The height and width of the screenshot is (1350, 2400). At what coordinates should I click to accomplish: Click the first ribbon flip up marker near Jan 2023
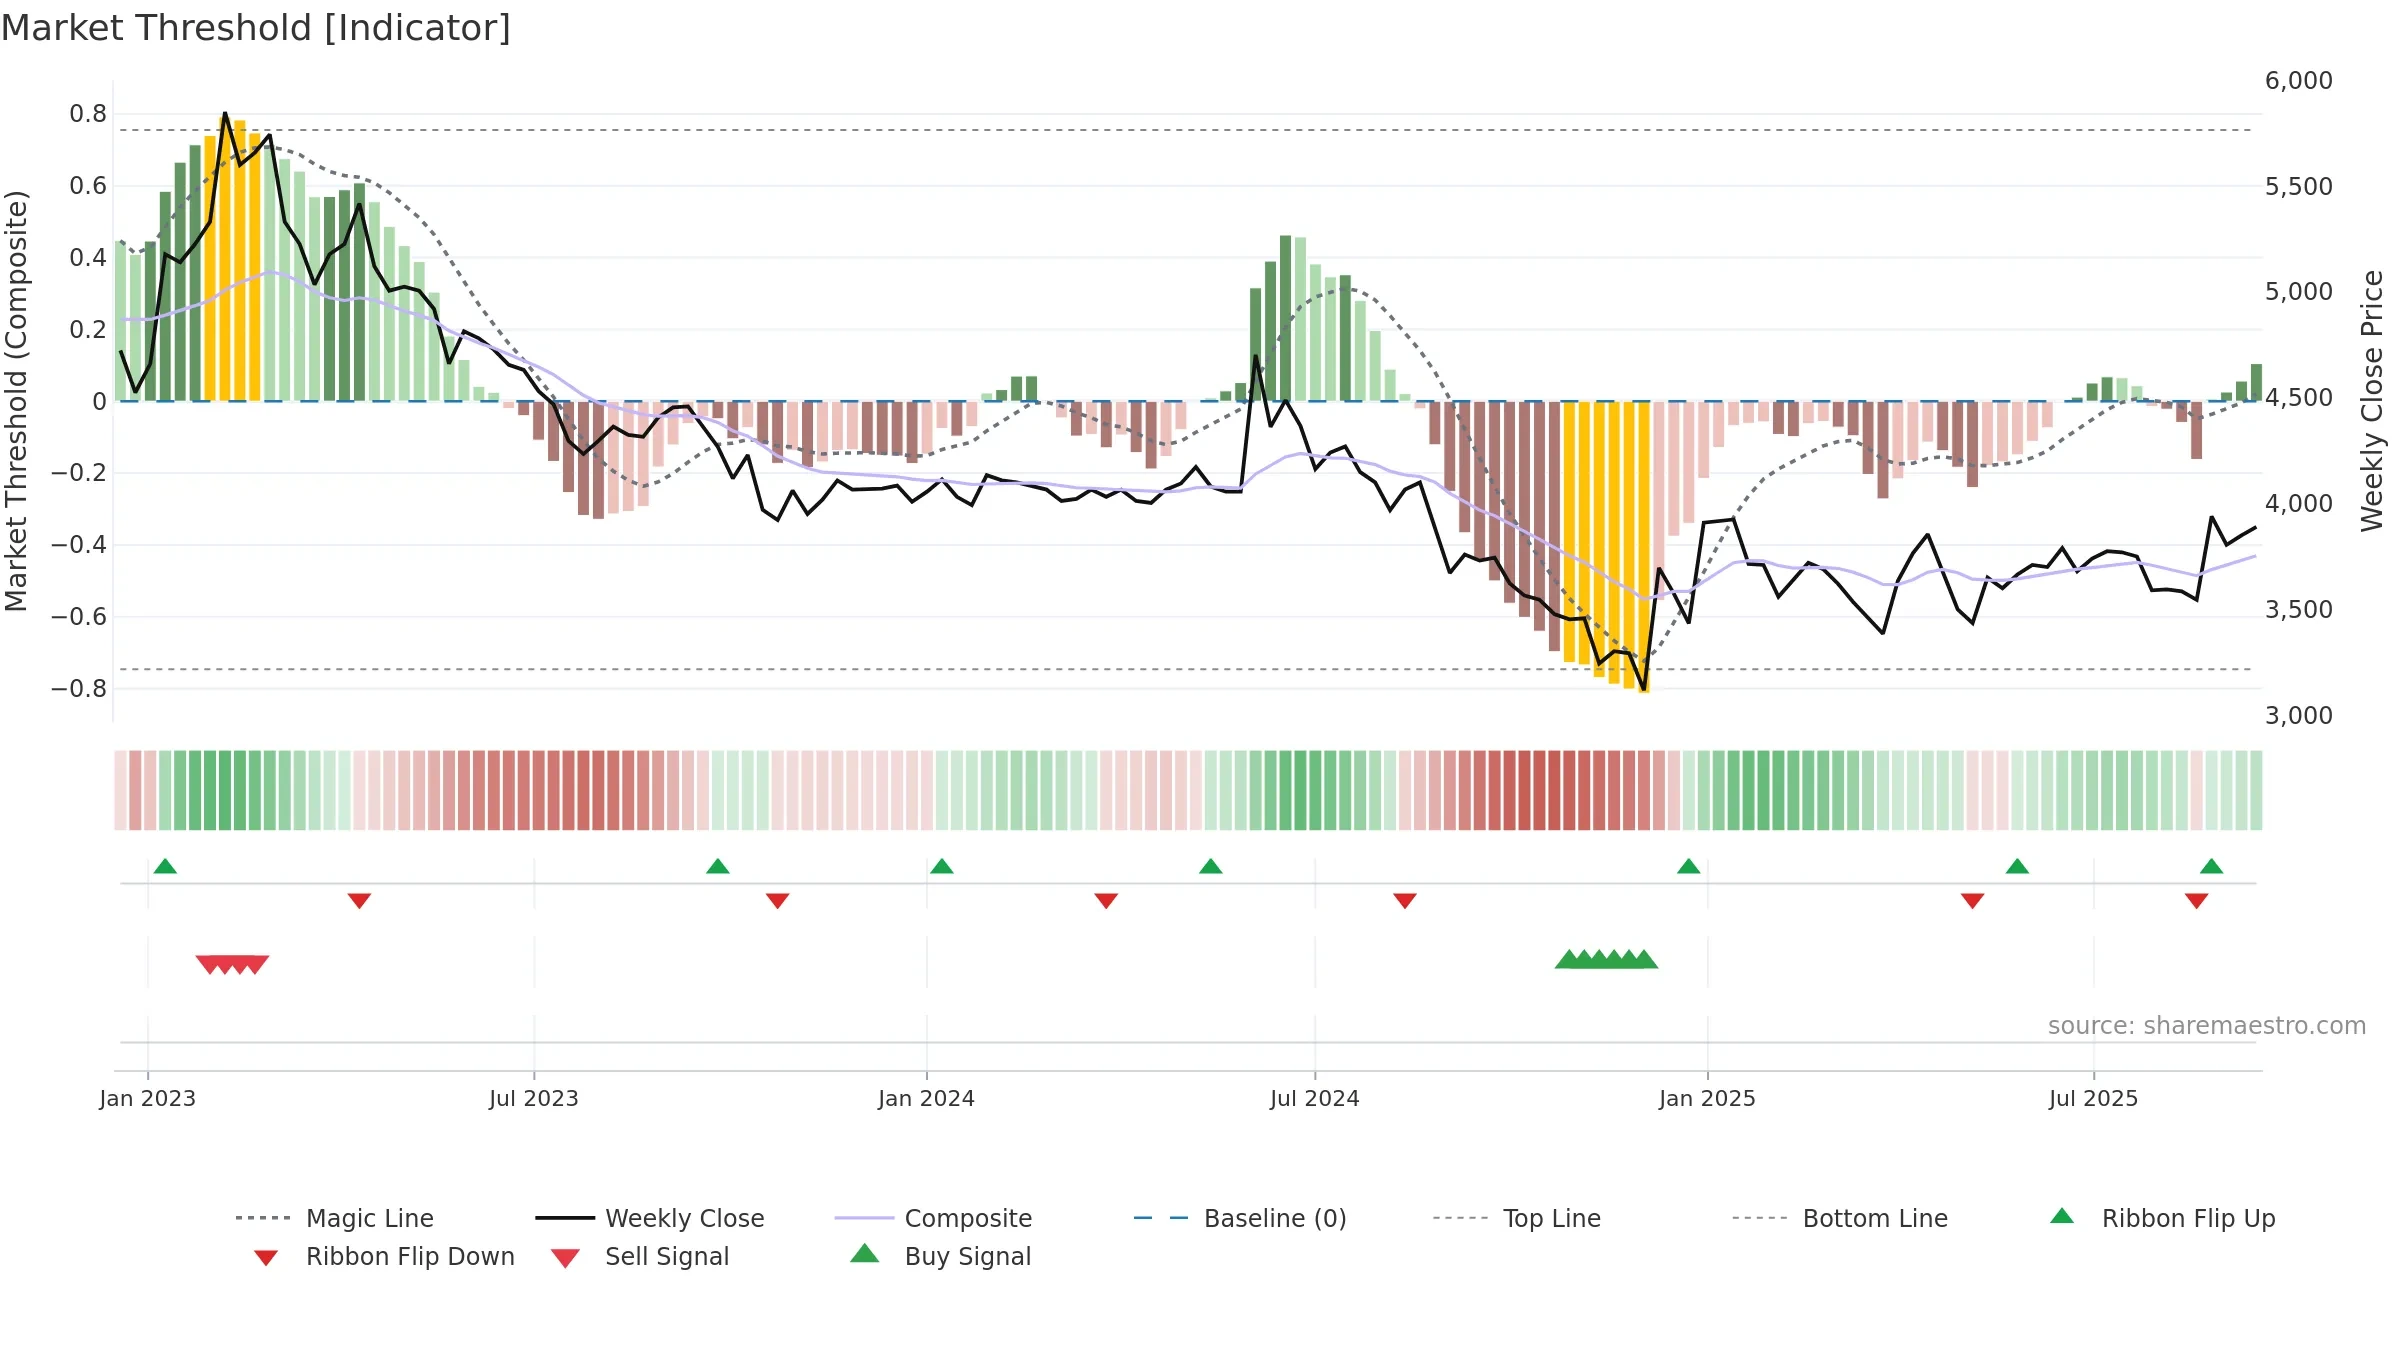tap(165, 866)
